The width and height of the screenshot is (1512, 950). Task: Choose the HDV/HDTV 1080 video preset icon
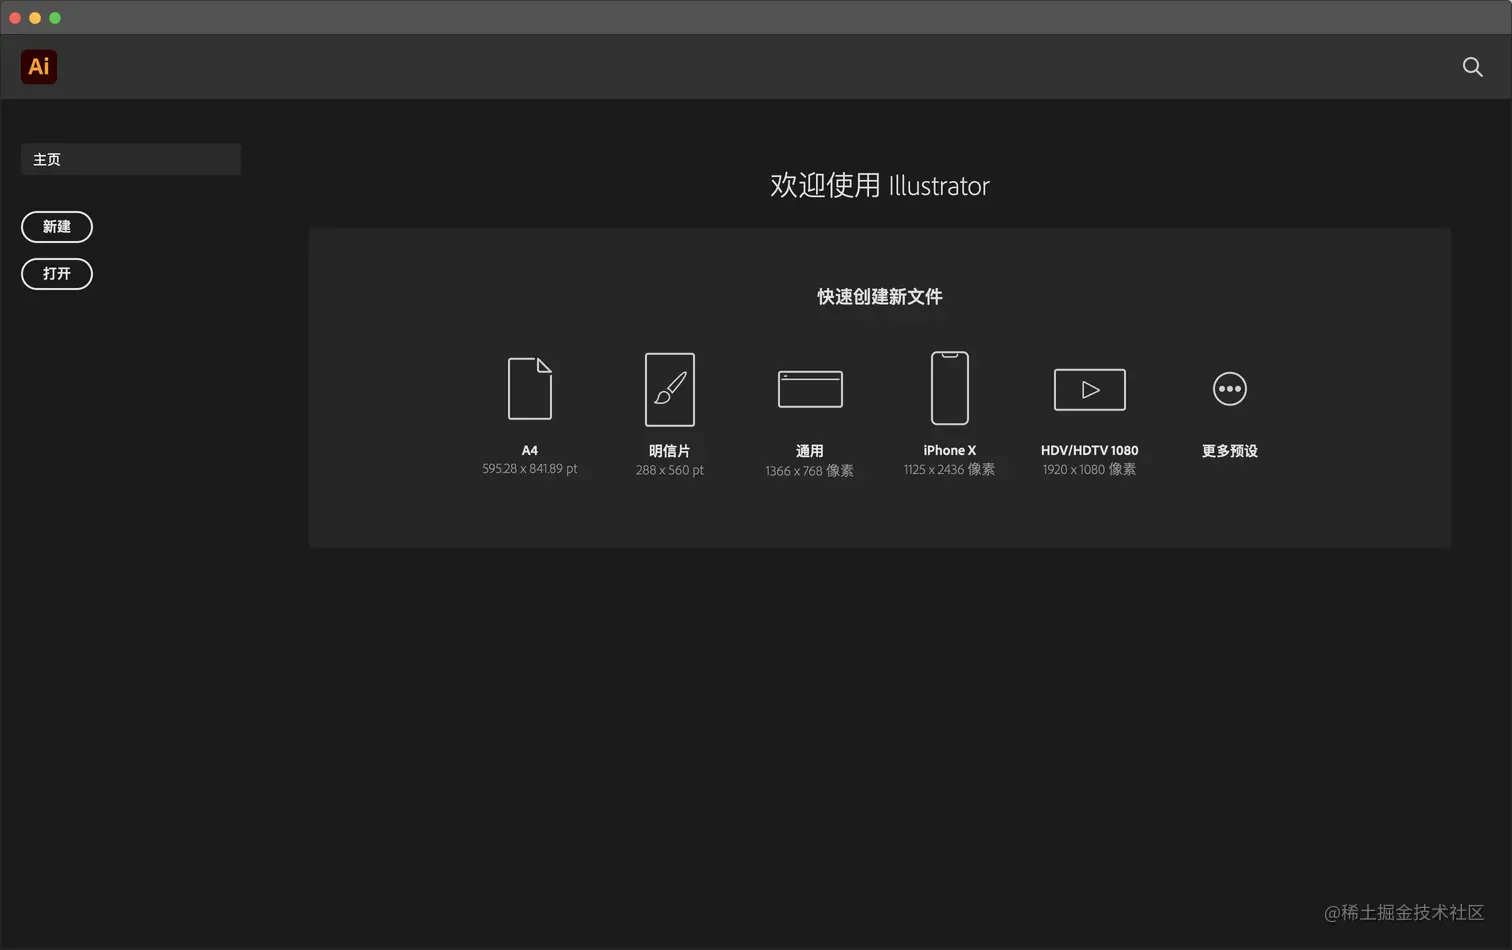(x=1090, y=389)
